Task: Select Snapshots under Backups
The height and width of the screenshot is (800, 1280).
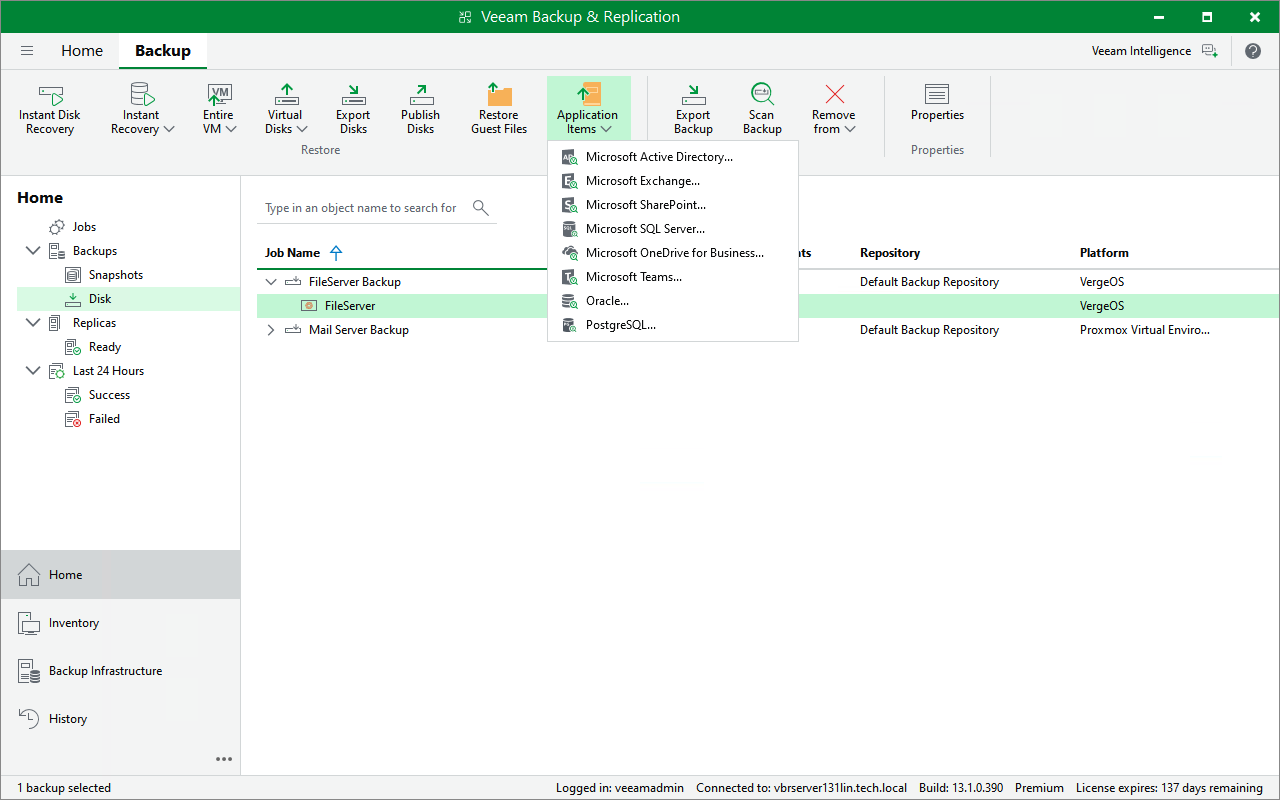Action: tap(115, 275)
